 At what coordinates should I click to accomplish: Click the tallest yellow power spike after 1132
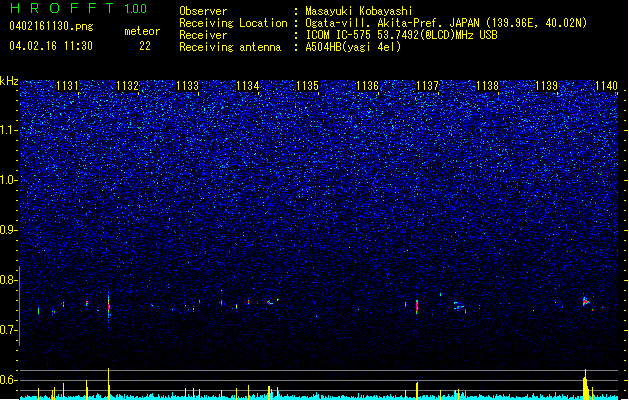(109, 383)
